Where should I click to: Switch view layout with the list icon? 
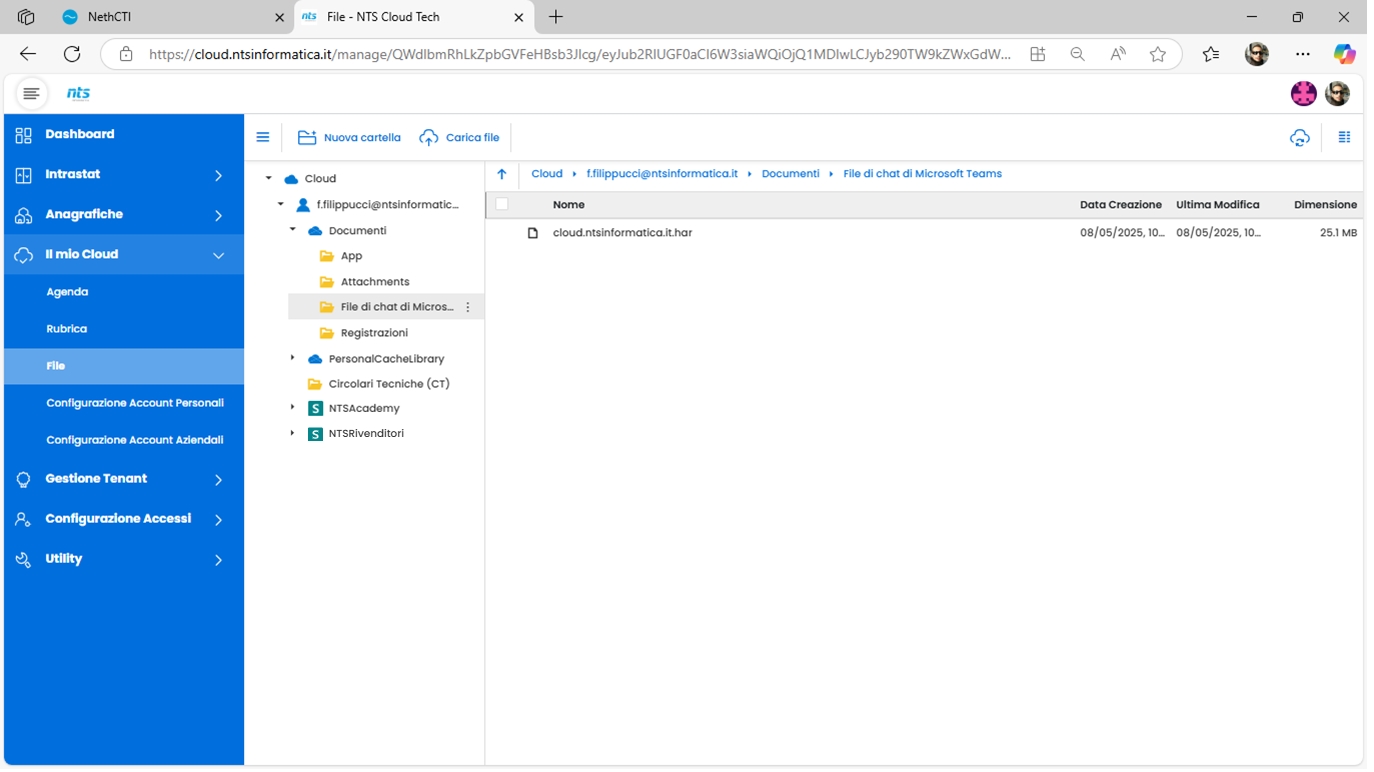click(x=1345, y=138)
